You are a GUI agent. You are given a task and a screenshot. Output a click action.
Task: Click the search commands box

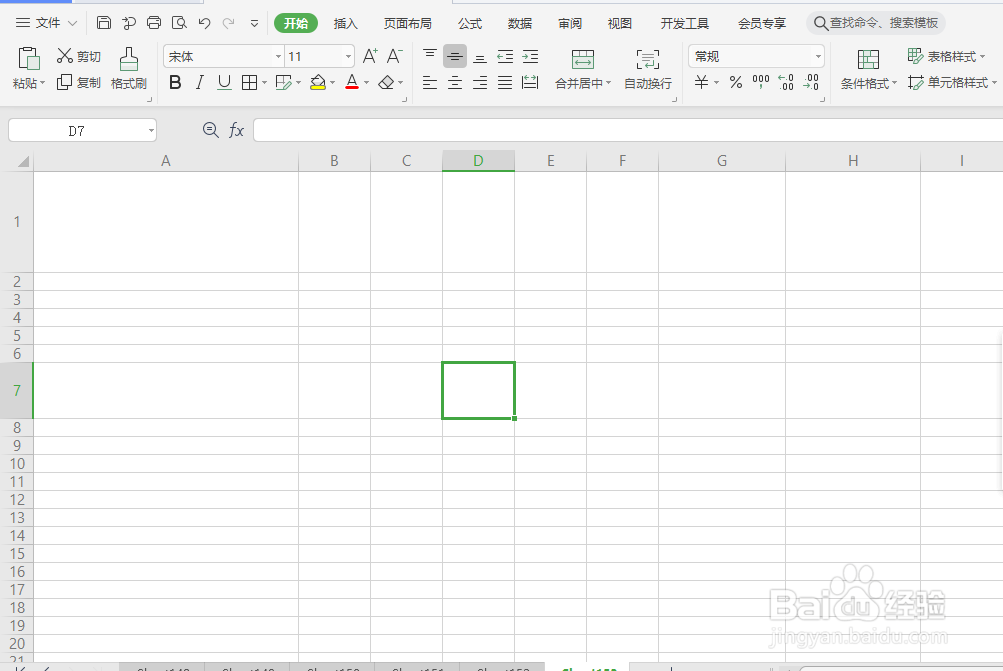[876, 23]
